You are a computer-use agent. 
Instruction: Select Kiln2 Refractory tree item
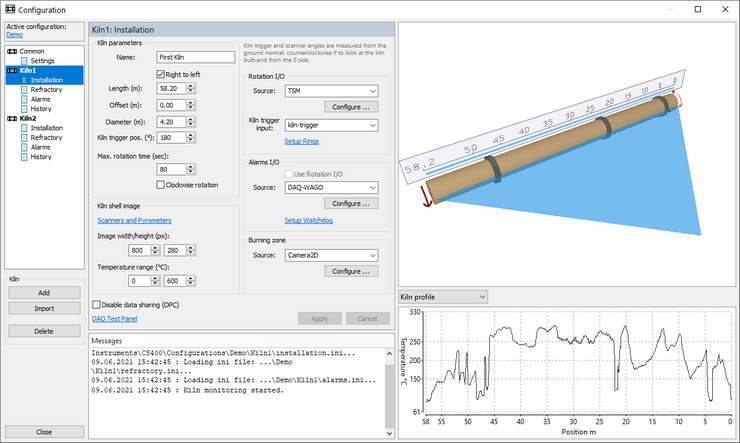[46, 138]
